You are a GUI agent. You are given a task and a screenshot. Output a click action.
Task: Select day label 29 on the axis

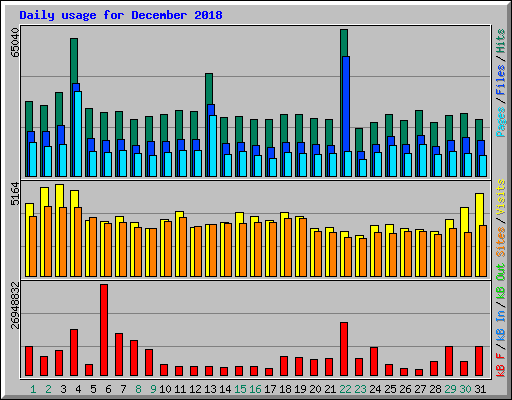(x=450, y=389)
